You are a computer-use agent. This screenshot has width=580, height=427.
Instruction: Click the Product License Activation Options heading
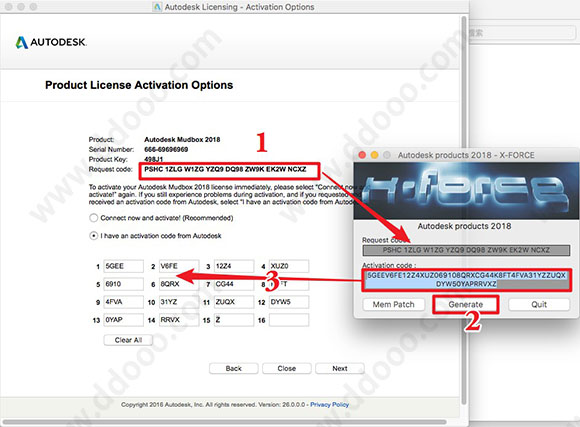click(139, 85)
